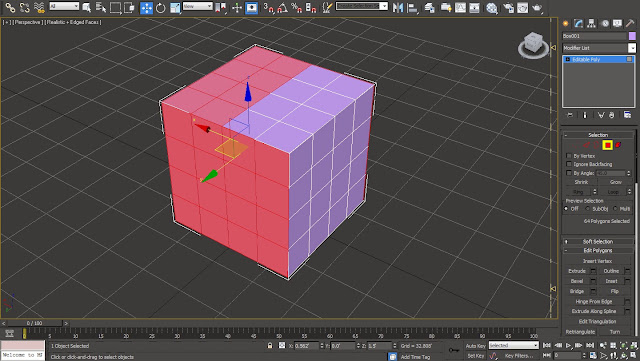The image size is (640, 361).
Task: Toggle 3D Snaps icon
Action: pos(268,7)
